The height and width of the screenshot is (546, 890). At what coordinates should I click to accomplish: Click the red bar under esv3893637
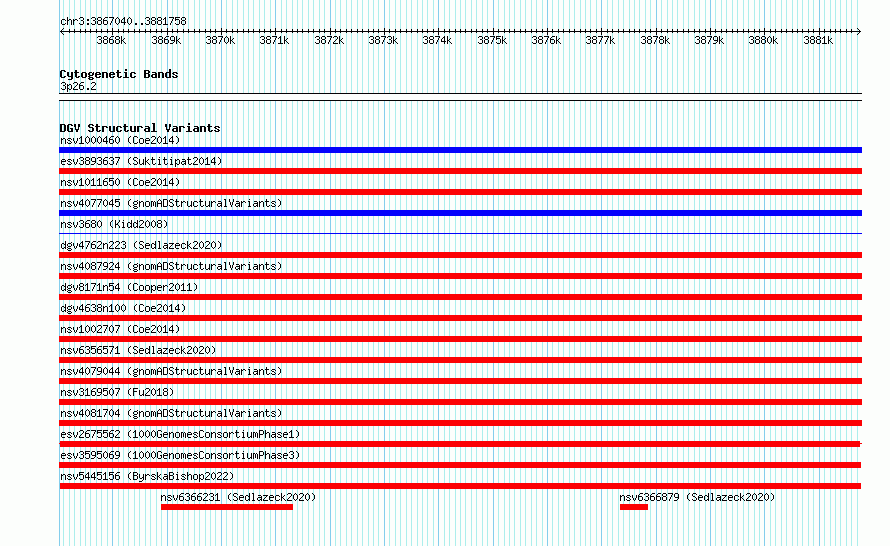pyautogui.click(x=460, y=171)
